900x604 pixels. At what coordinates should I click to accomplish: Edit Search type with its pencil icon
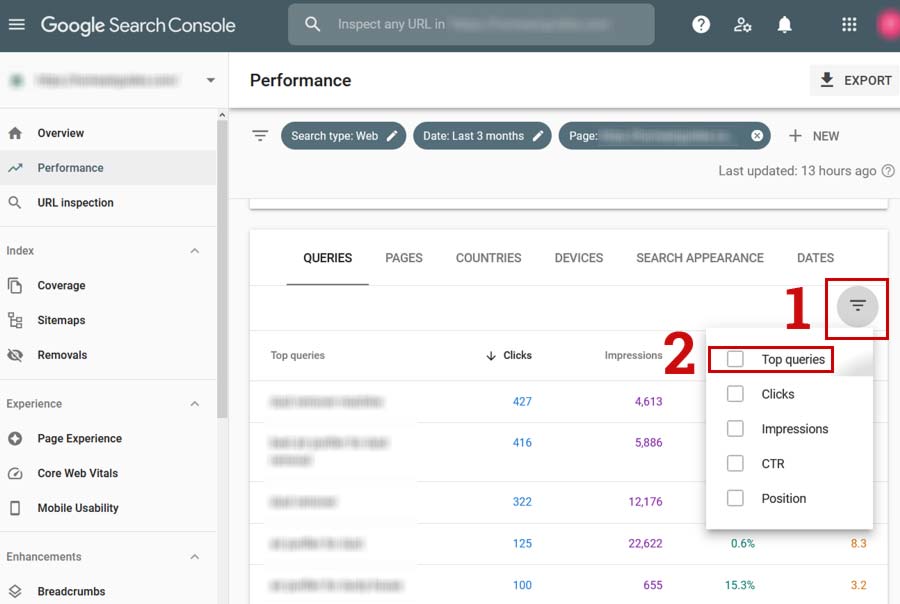[392, 136]
